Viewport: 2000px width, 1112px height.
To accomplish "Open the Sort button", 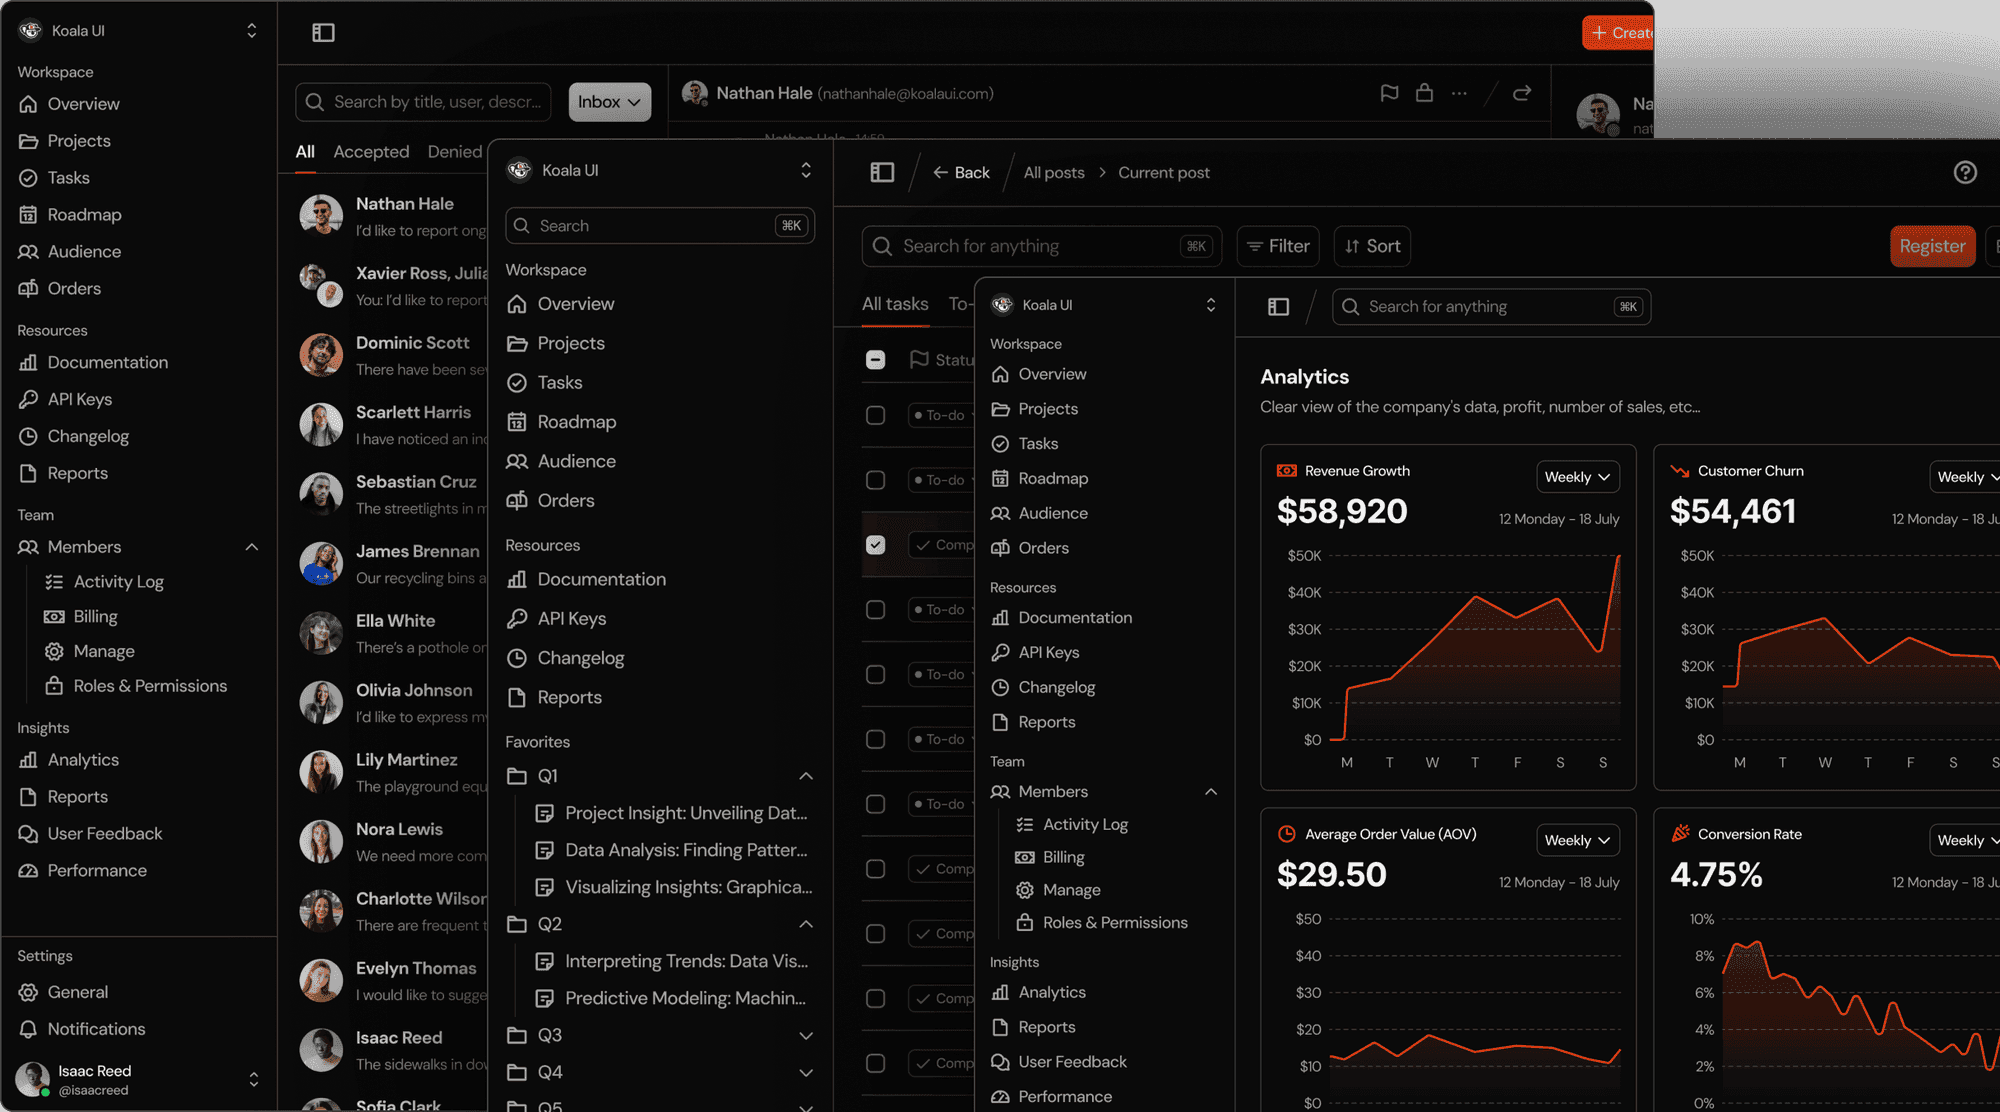I will [x=1372, y=246].
